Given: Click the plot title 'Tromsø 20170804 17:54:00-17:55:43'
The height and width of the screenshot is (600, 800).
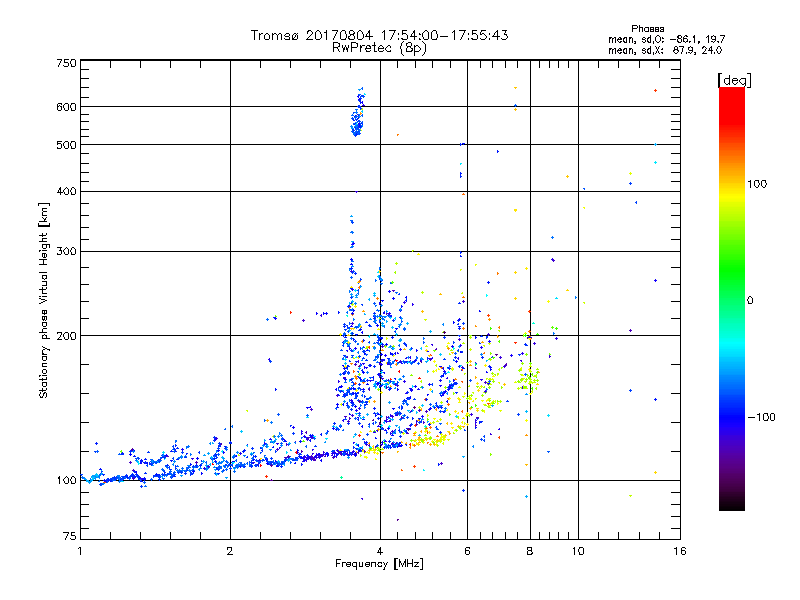Looking at the screenshot, I should 379,35.
